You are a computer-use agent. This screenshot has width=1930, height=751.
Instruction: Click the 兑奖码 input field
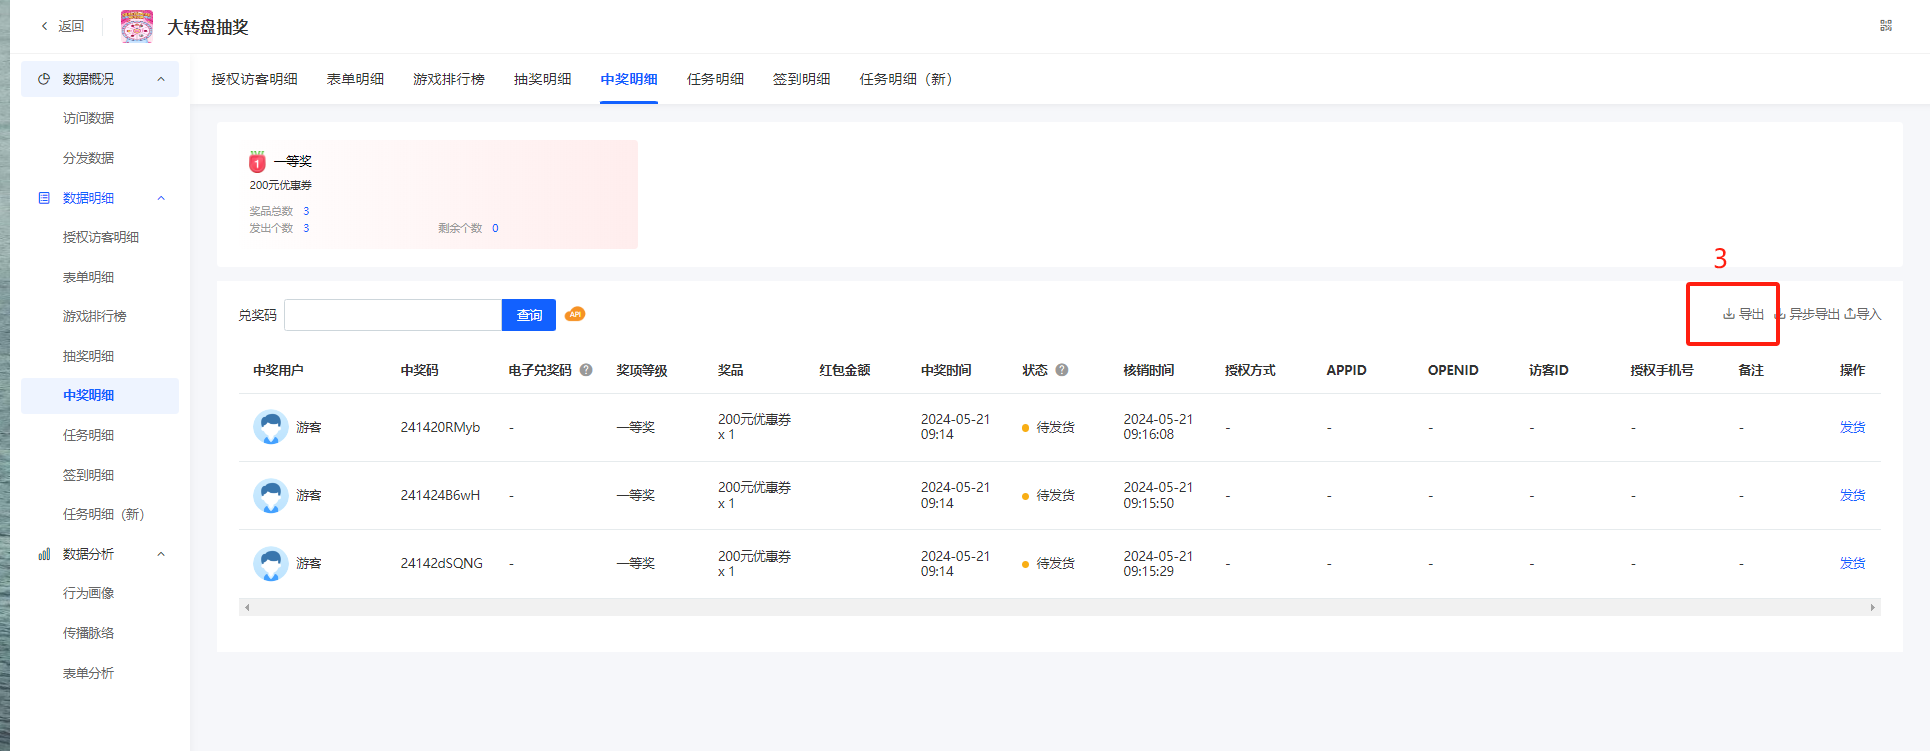pyautogui.click(x=392, y=315)
